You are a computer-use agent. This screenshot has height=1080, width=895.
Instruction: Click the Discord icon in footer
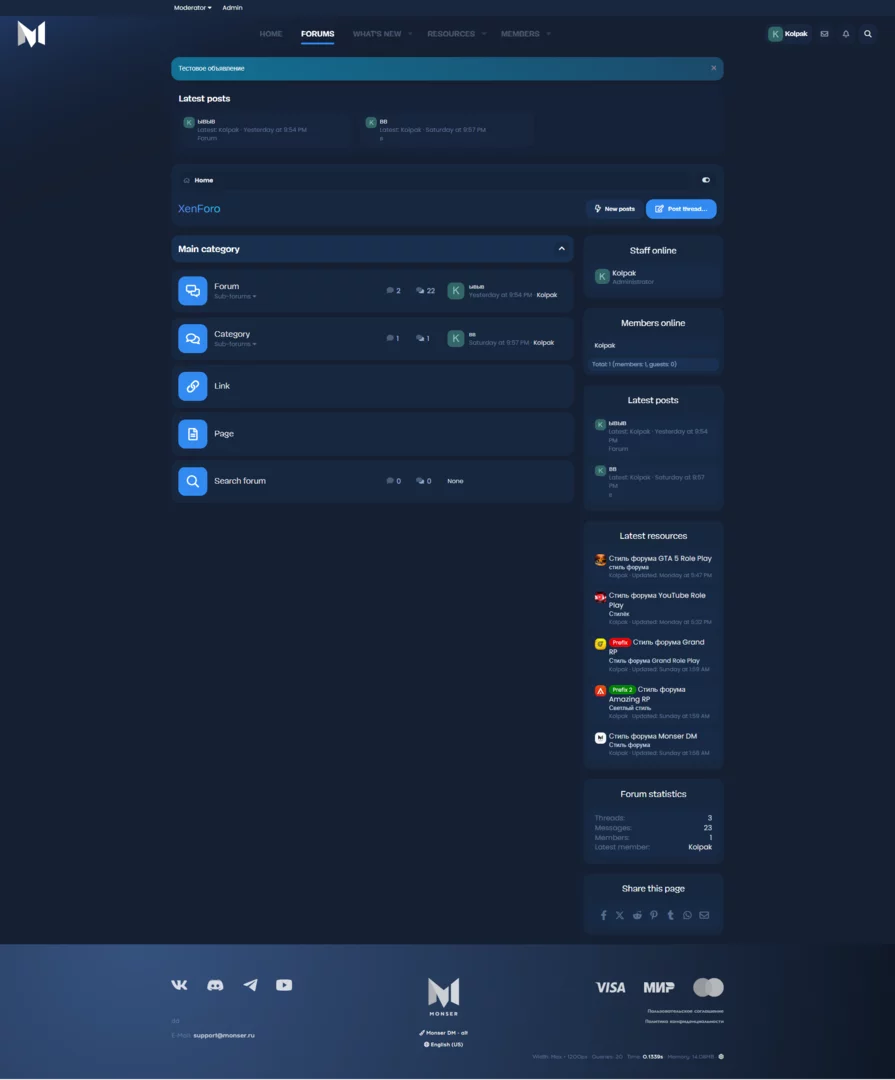[x=215, y=985]
